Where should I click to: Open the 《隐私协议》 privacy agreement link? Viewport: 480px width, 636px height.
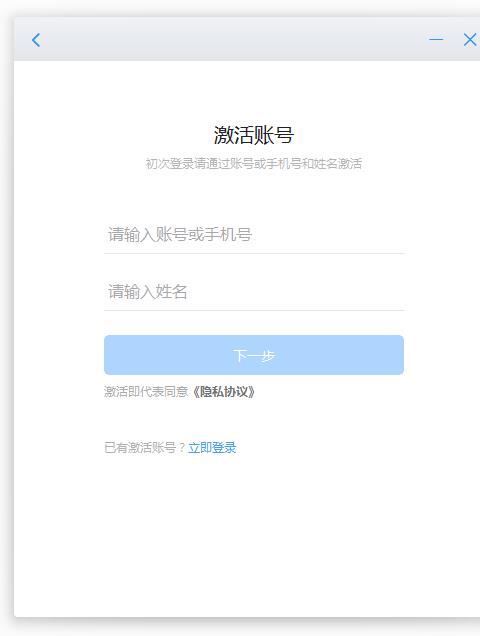coord(223,392)
